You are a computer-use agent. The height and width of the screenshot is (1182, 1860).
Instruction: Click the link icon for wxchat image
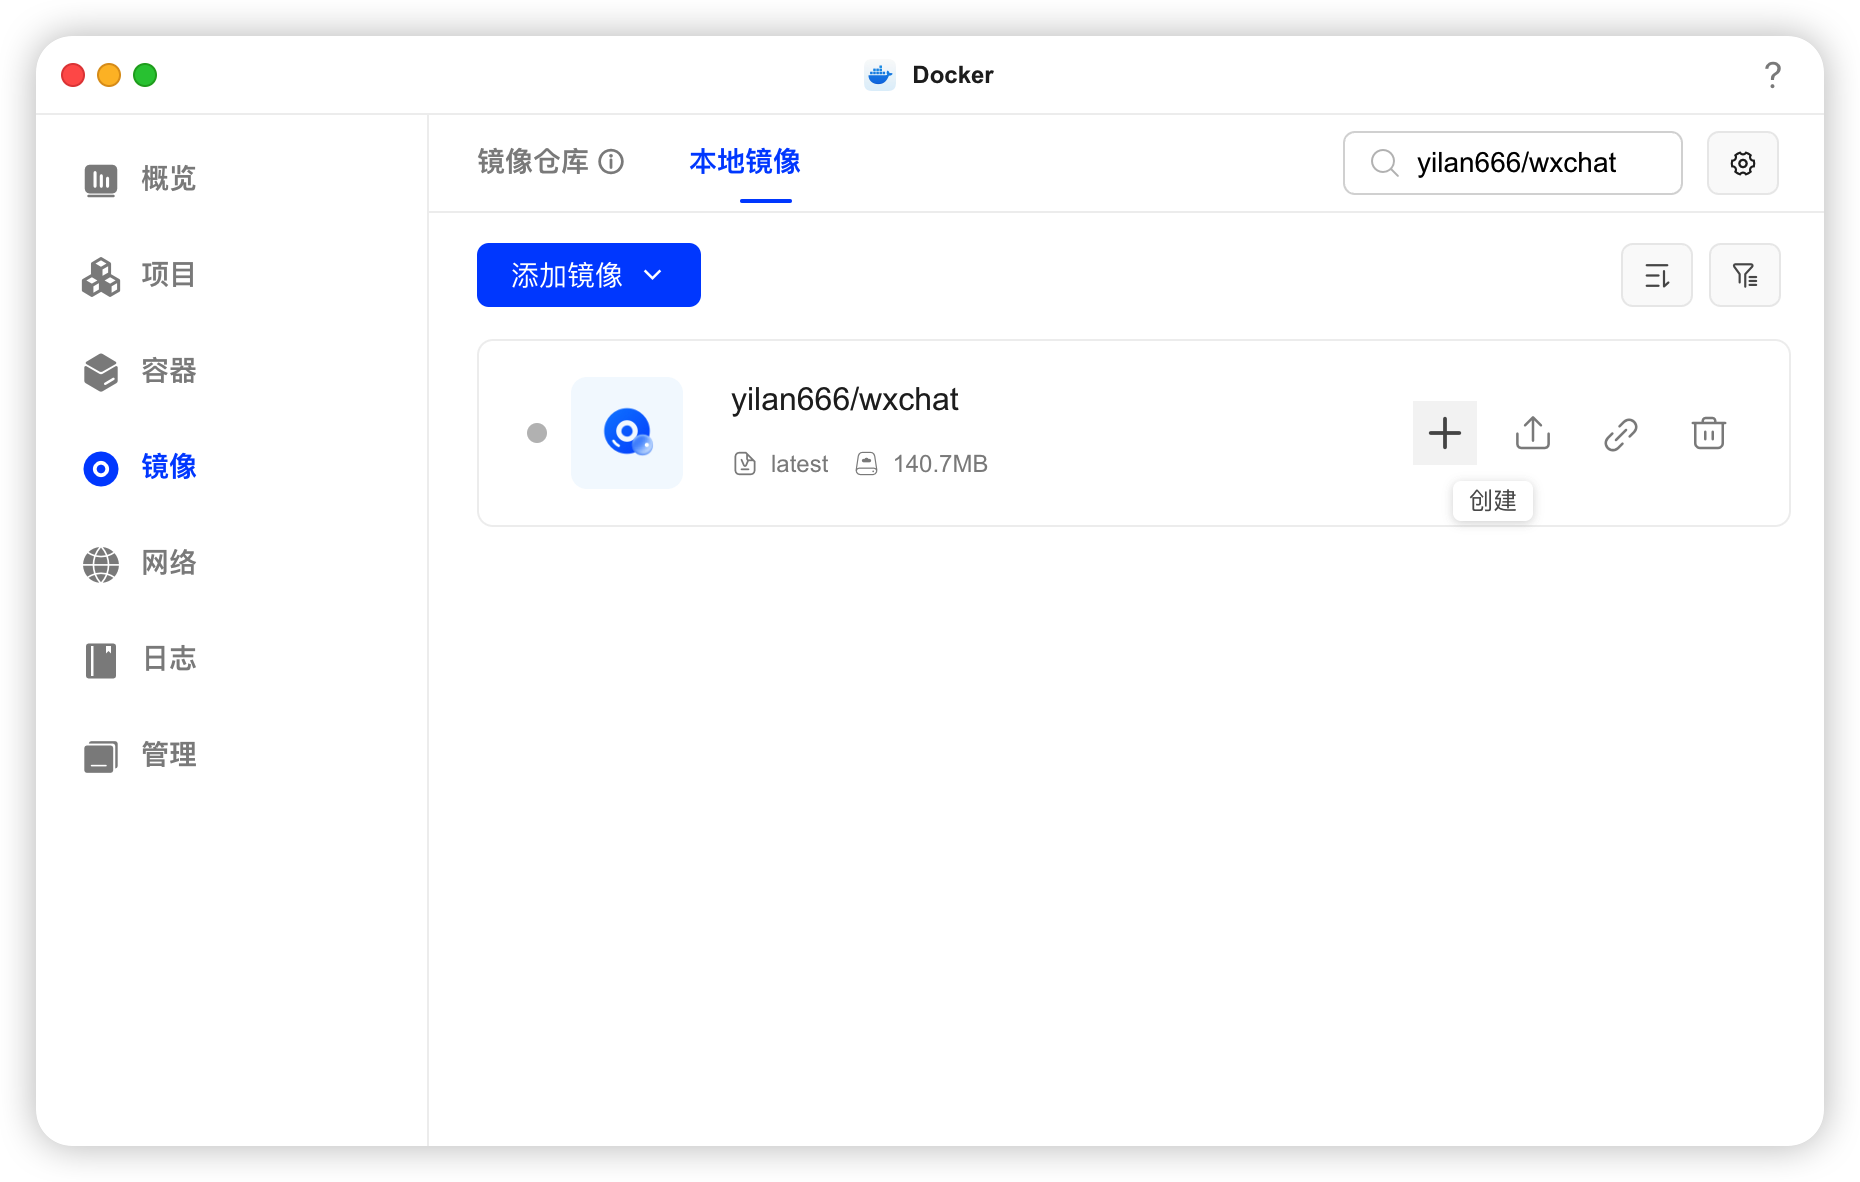tap(1621, 434)
